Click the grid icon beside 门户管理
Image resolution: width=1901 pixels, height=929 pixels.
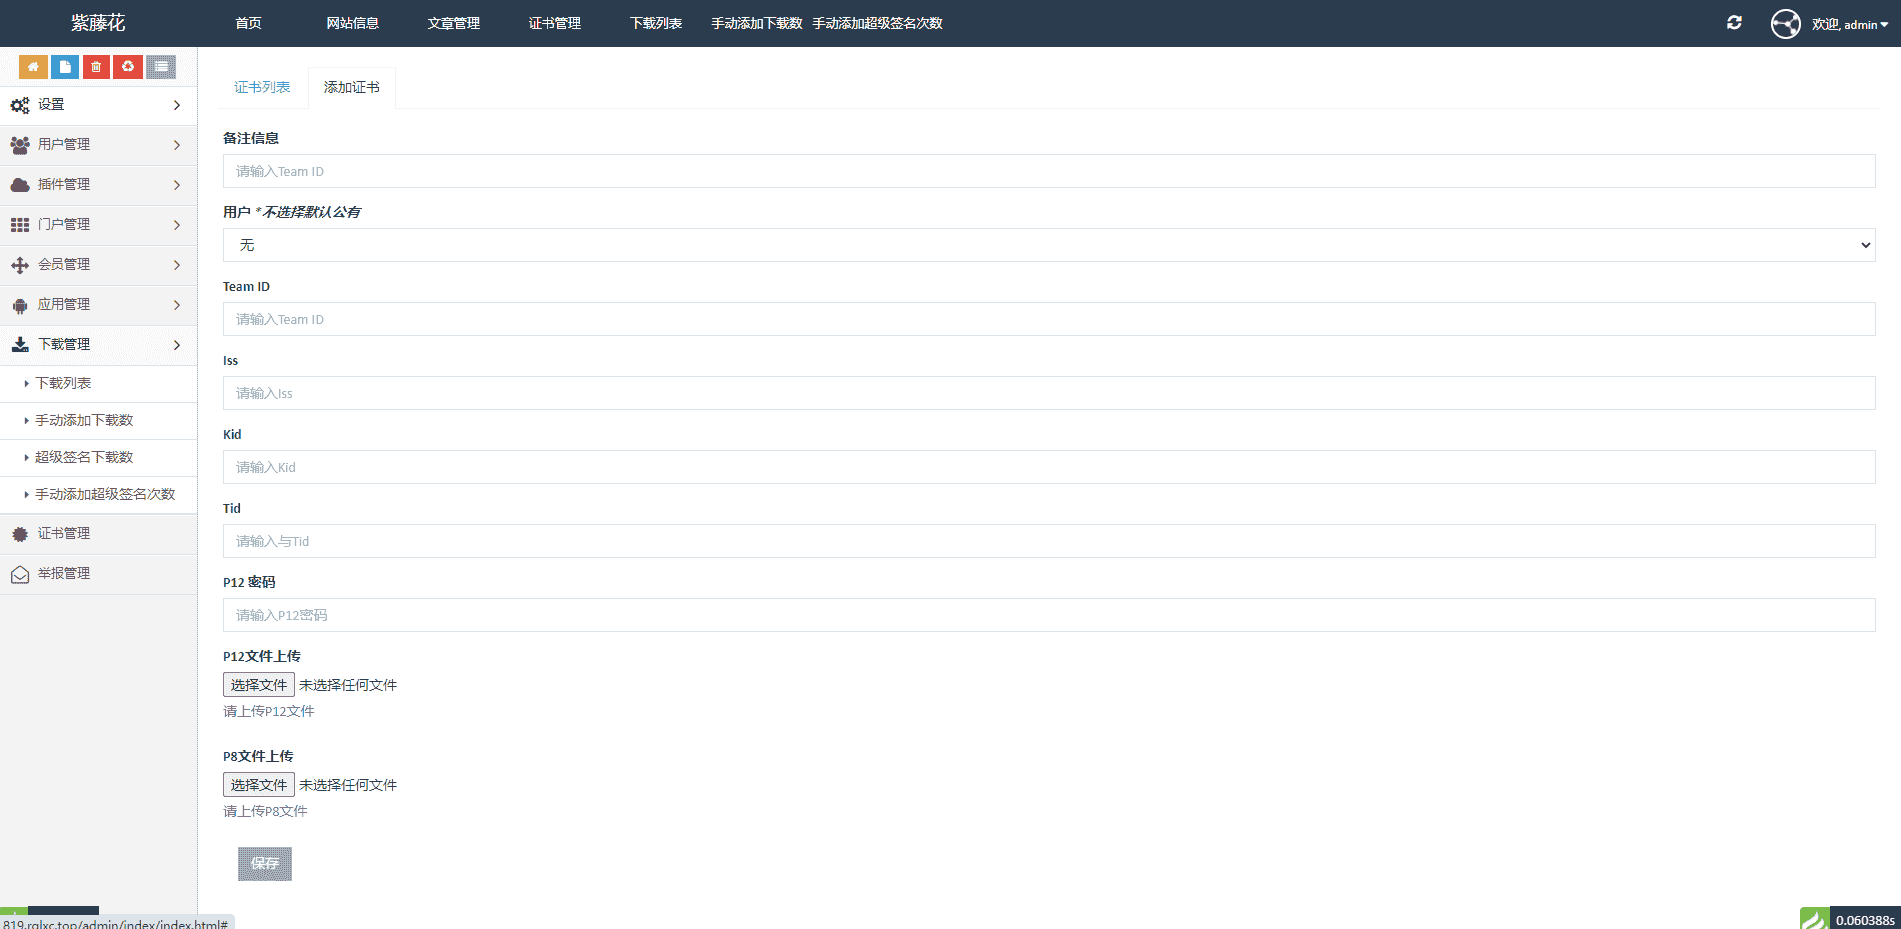(x=20, y=225)
